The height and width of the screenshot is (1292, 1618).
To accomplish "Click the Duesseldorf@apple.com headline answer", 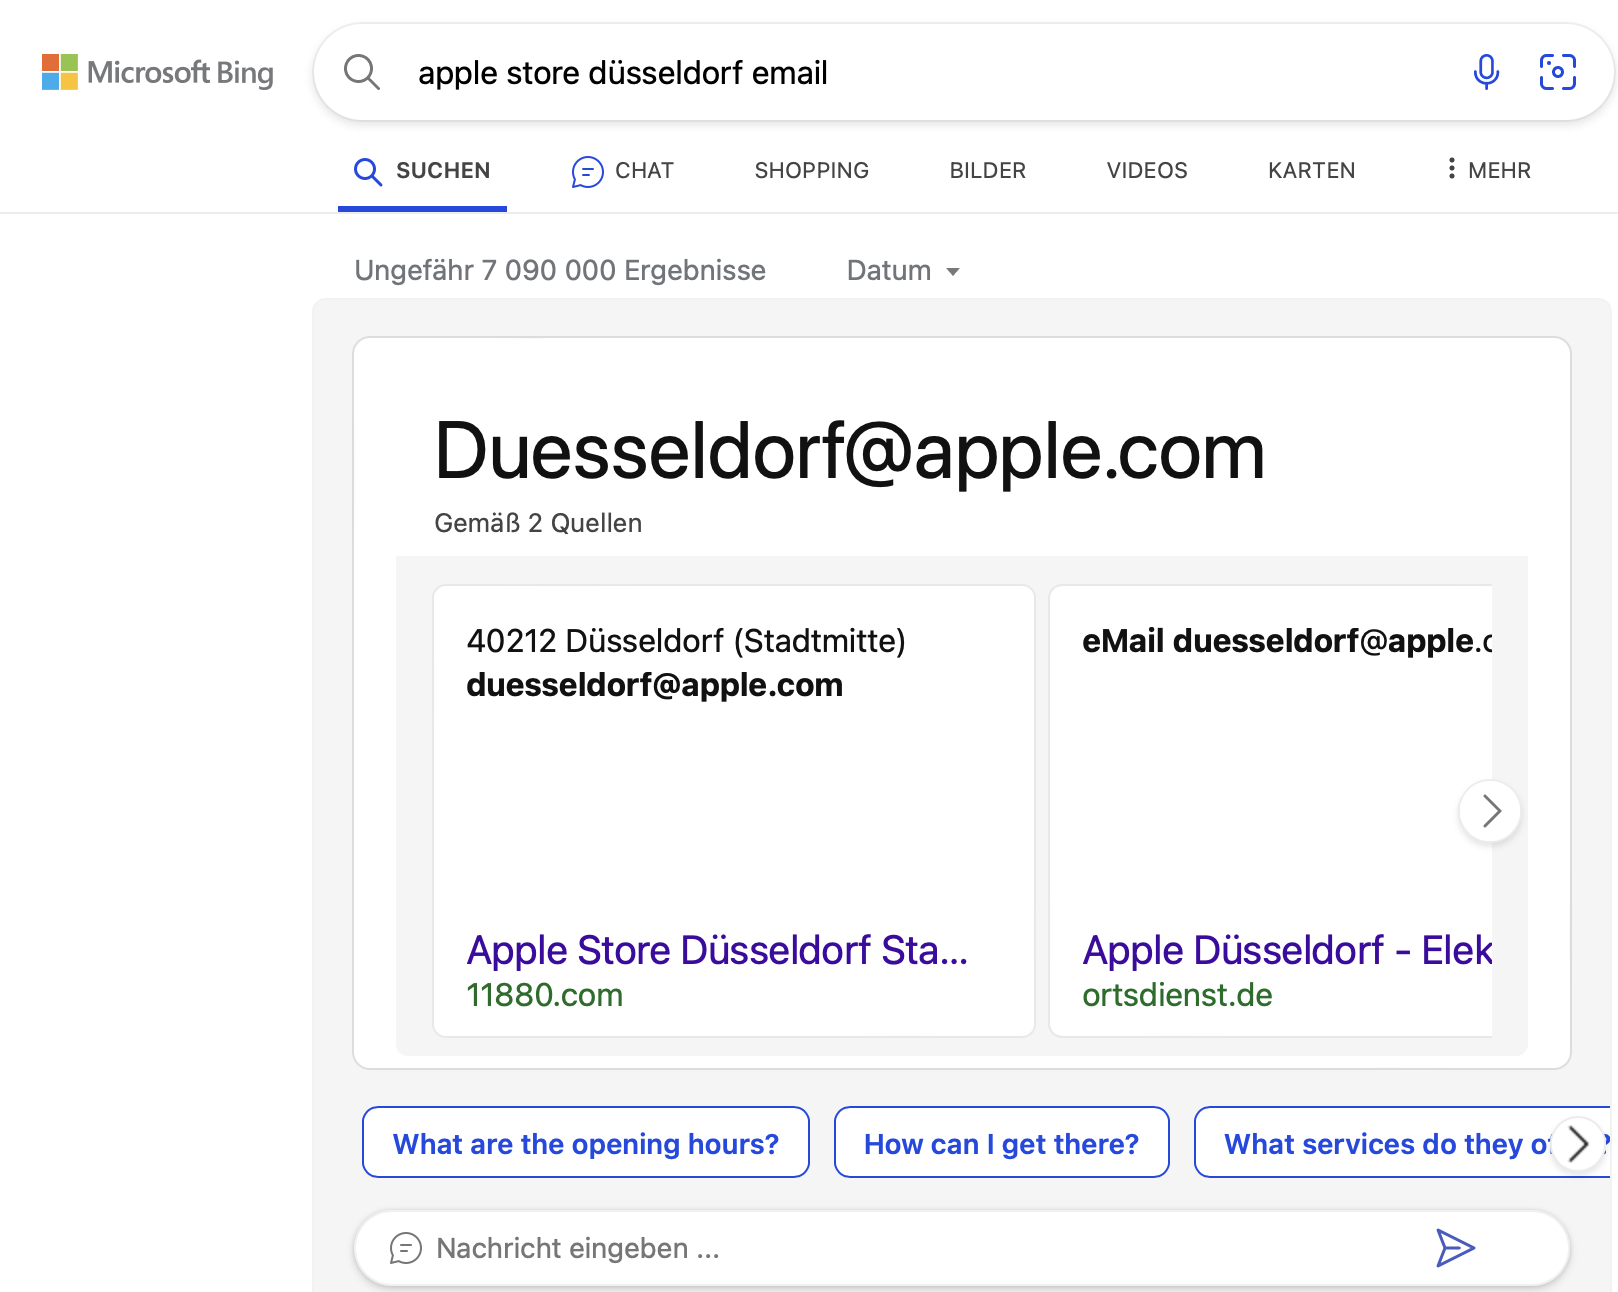I will 849,451.
